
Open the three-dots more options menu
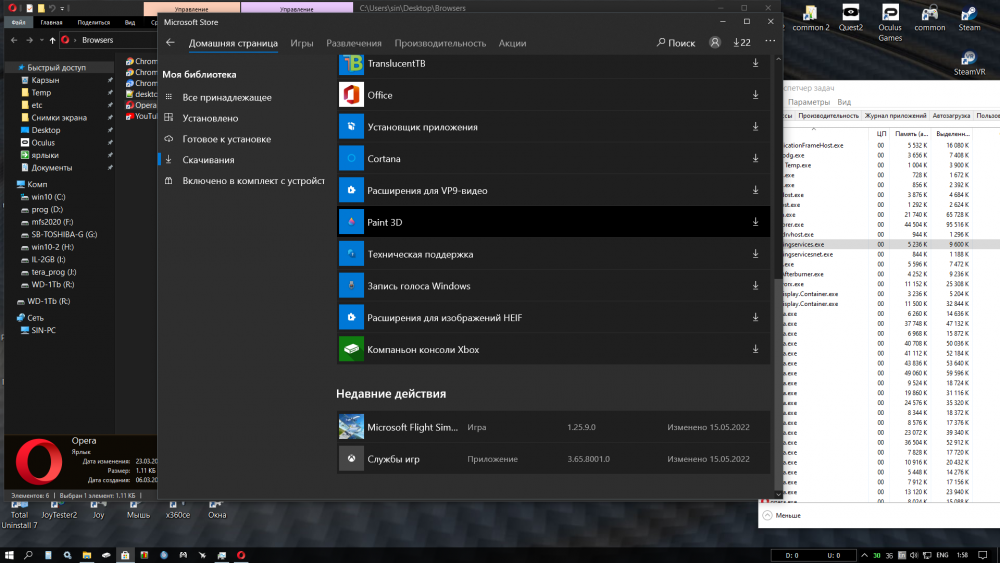coord(769,43)
